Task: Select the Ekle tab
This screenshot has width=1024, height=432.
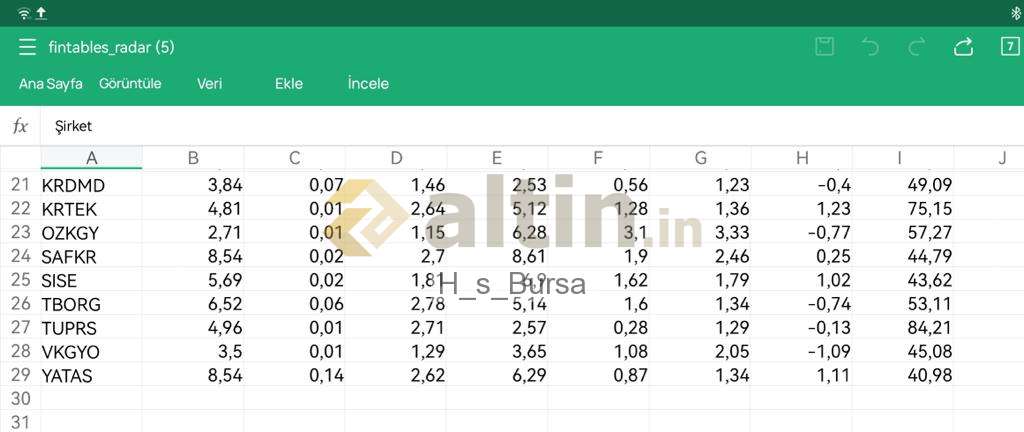Action: click(289, 84)
